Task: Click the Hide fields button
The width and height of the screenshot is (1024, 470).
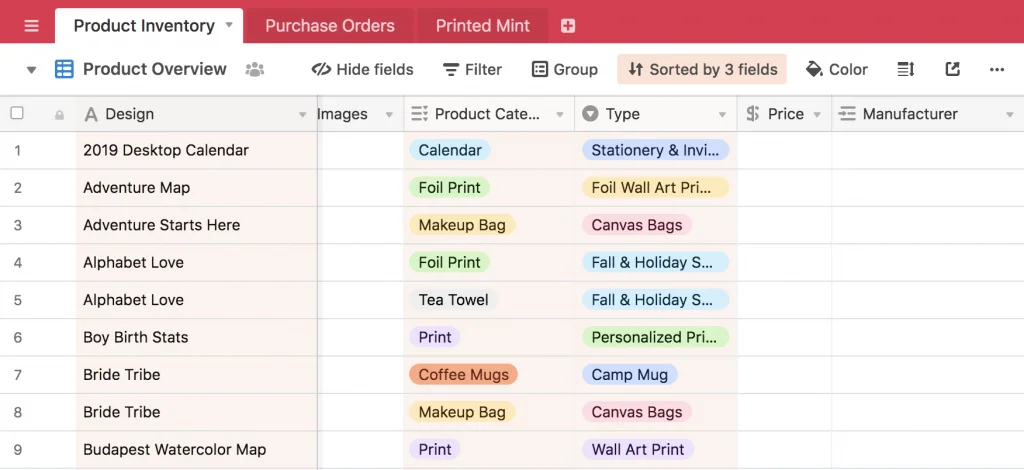Action: [x=362, y=69]
